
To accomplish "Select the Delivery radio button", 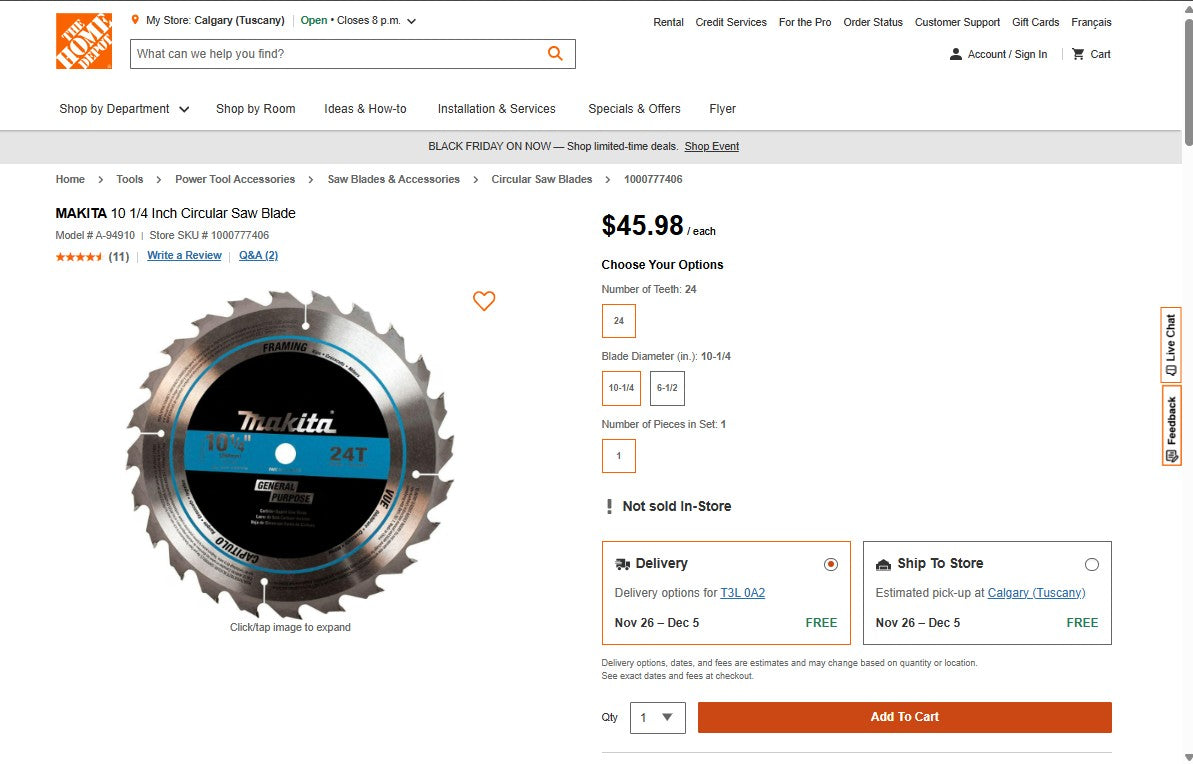I will (x=831, y=564).
